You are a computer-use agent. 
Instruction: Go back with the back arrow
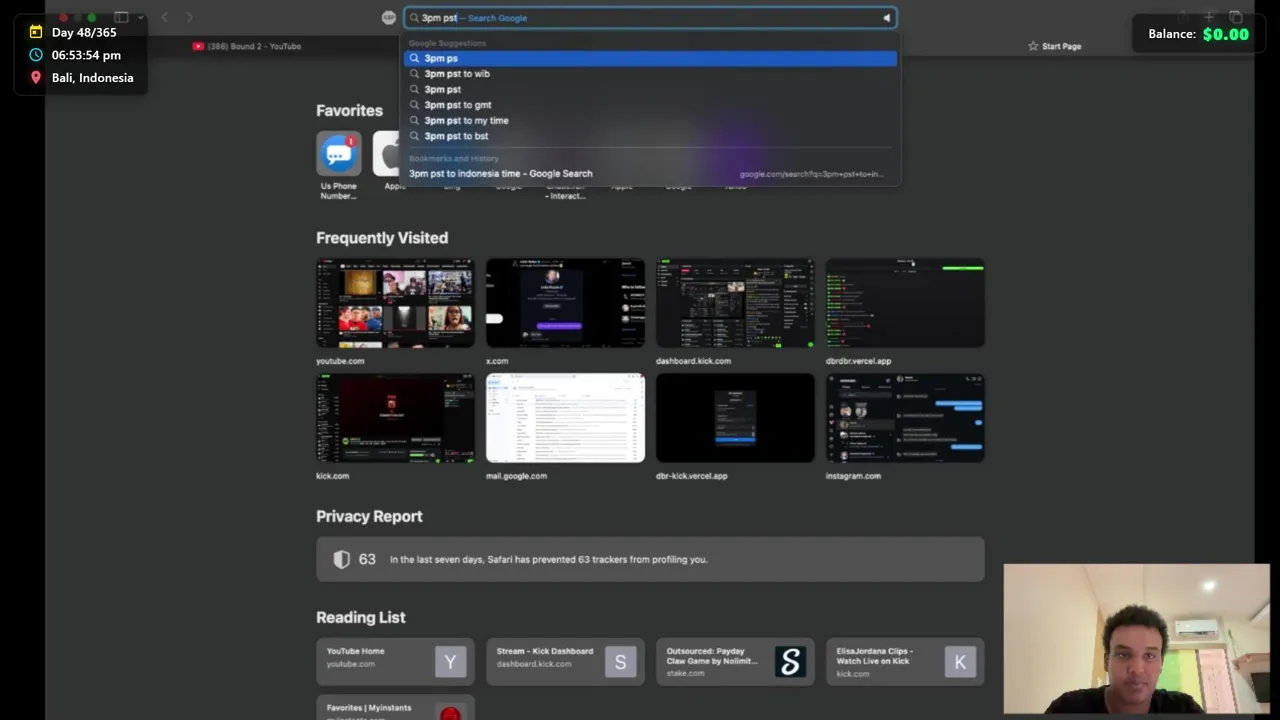click(165, 17)
